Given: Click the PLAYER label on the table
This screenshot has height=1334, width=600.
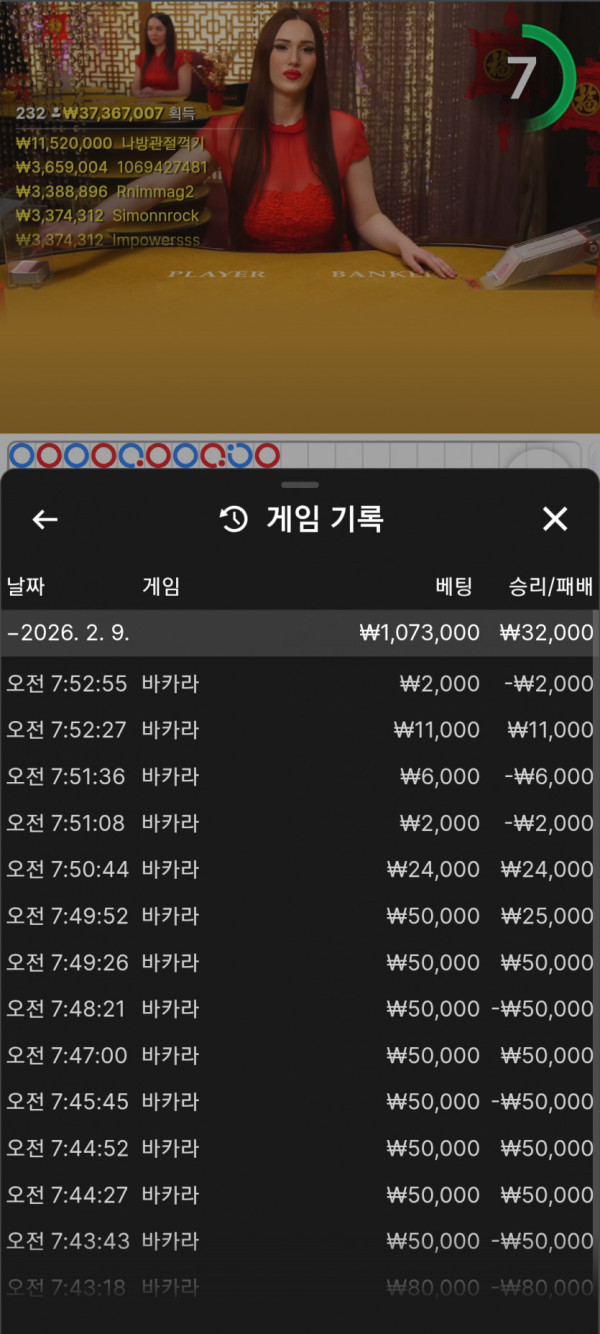Looking at the screenshot, I should (217, 274).
